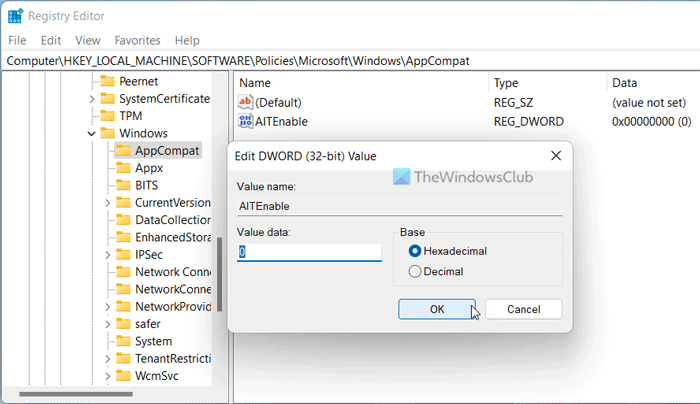The height and width of the screenshot is (404, 700).
Task: Click the Network Connections folder icon
Action: click(124, 271)
